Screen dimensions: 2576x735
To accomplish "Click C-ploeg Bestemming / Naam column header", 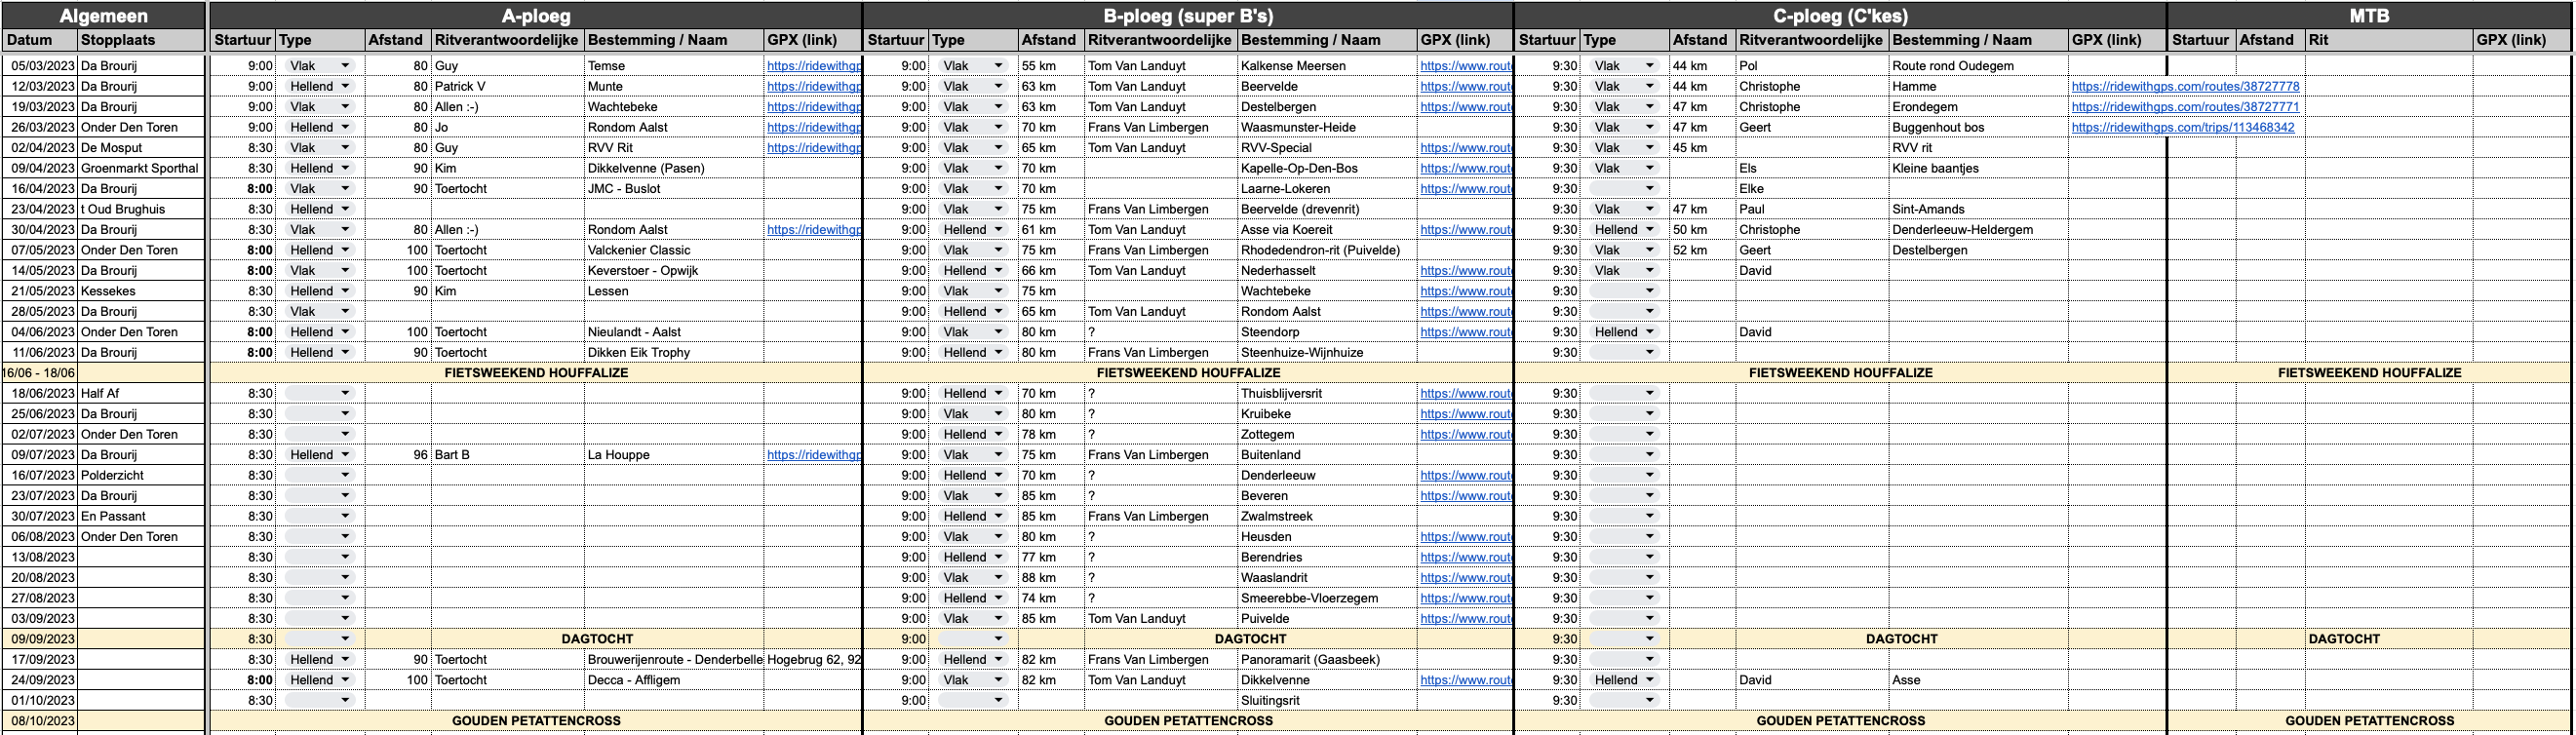I will (x=1978, y=40).
